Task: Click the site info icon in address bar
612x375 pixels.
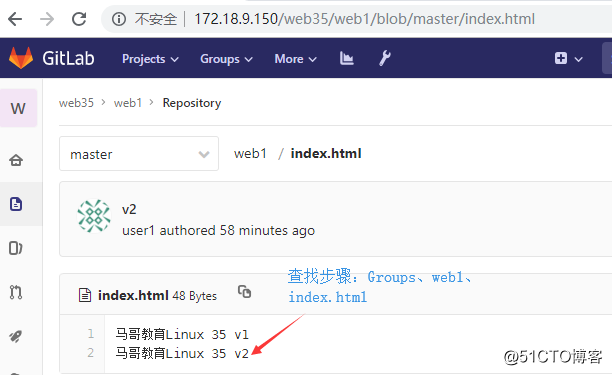Action: (x=119, y=19)
